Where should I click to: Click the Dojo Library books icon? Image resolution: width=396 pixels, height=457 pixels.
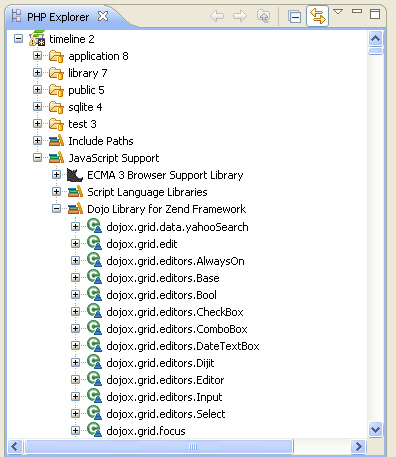[x=75, y=209]
